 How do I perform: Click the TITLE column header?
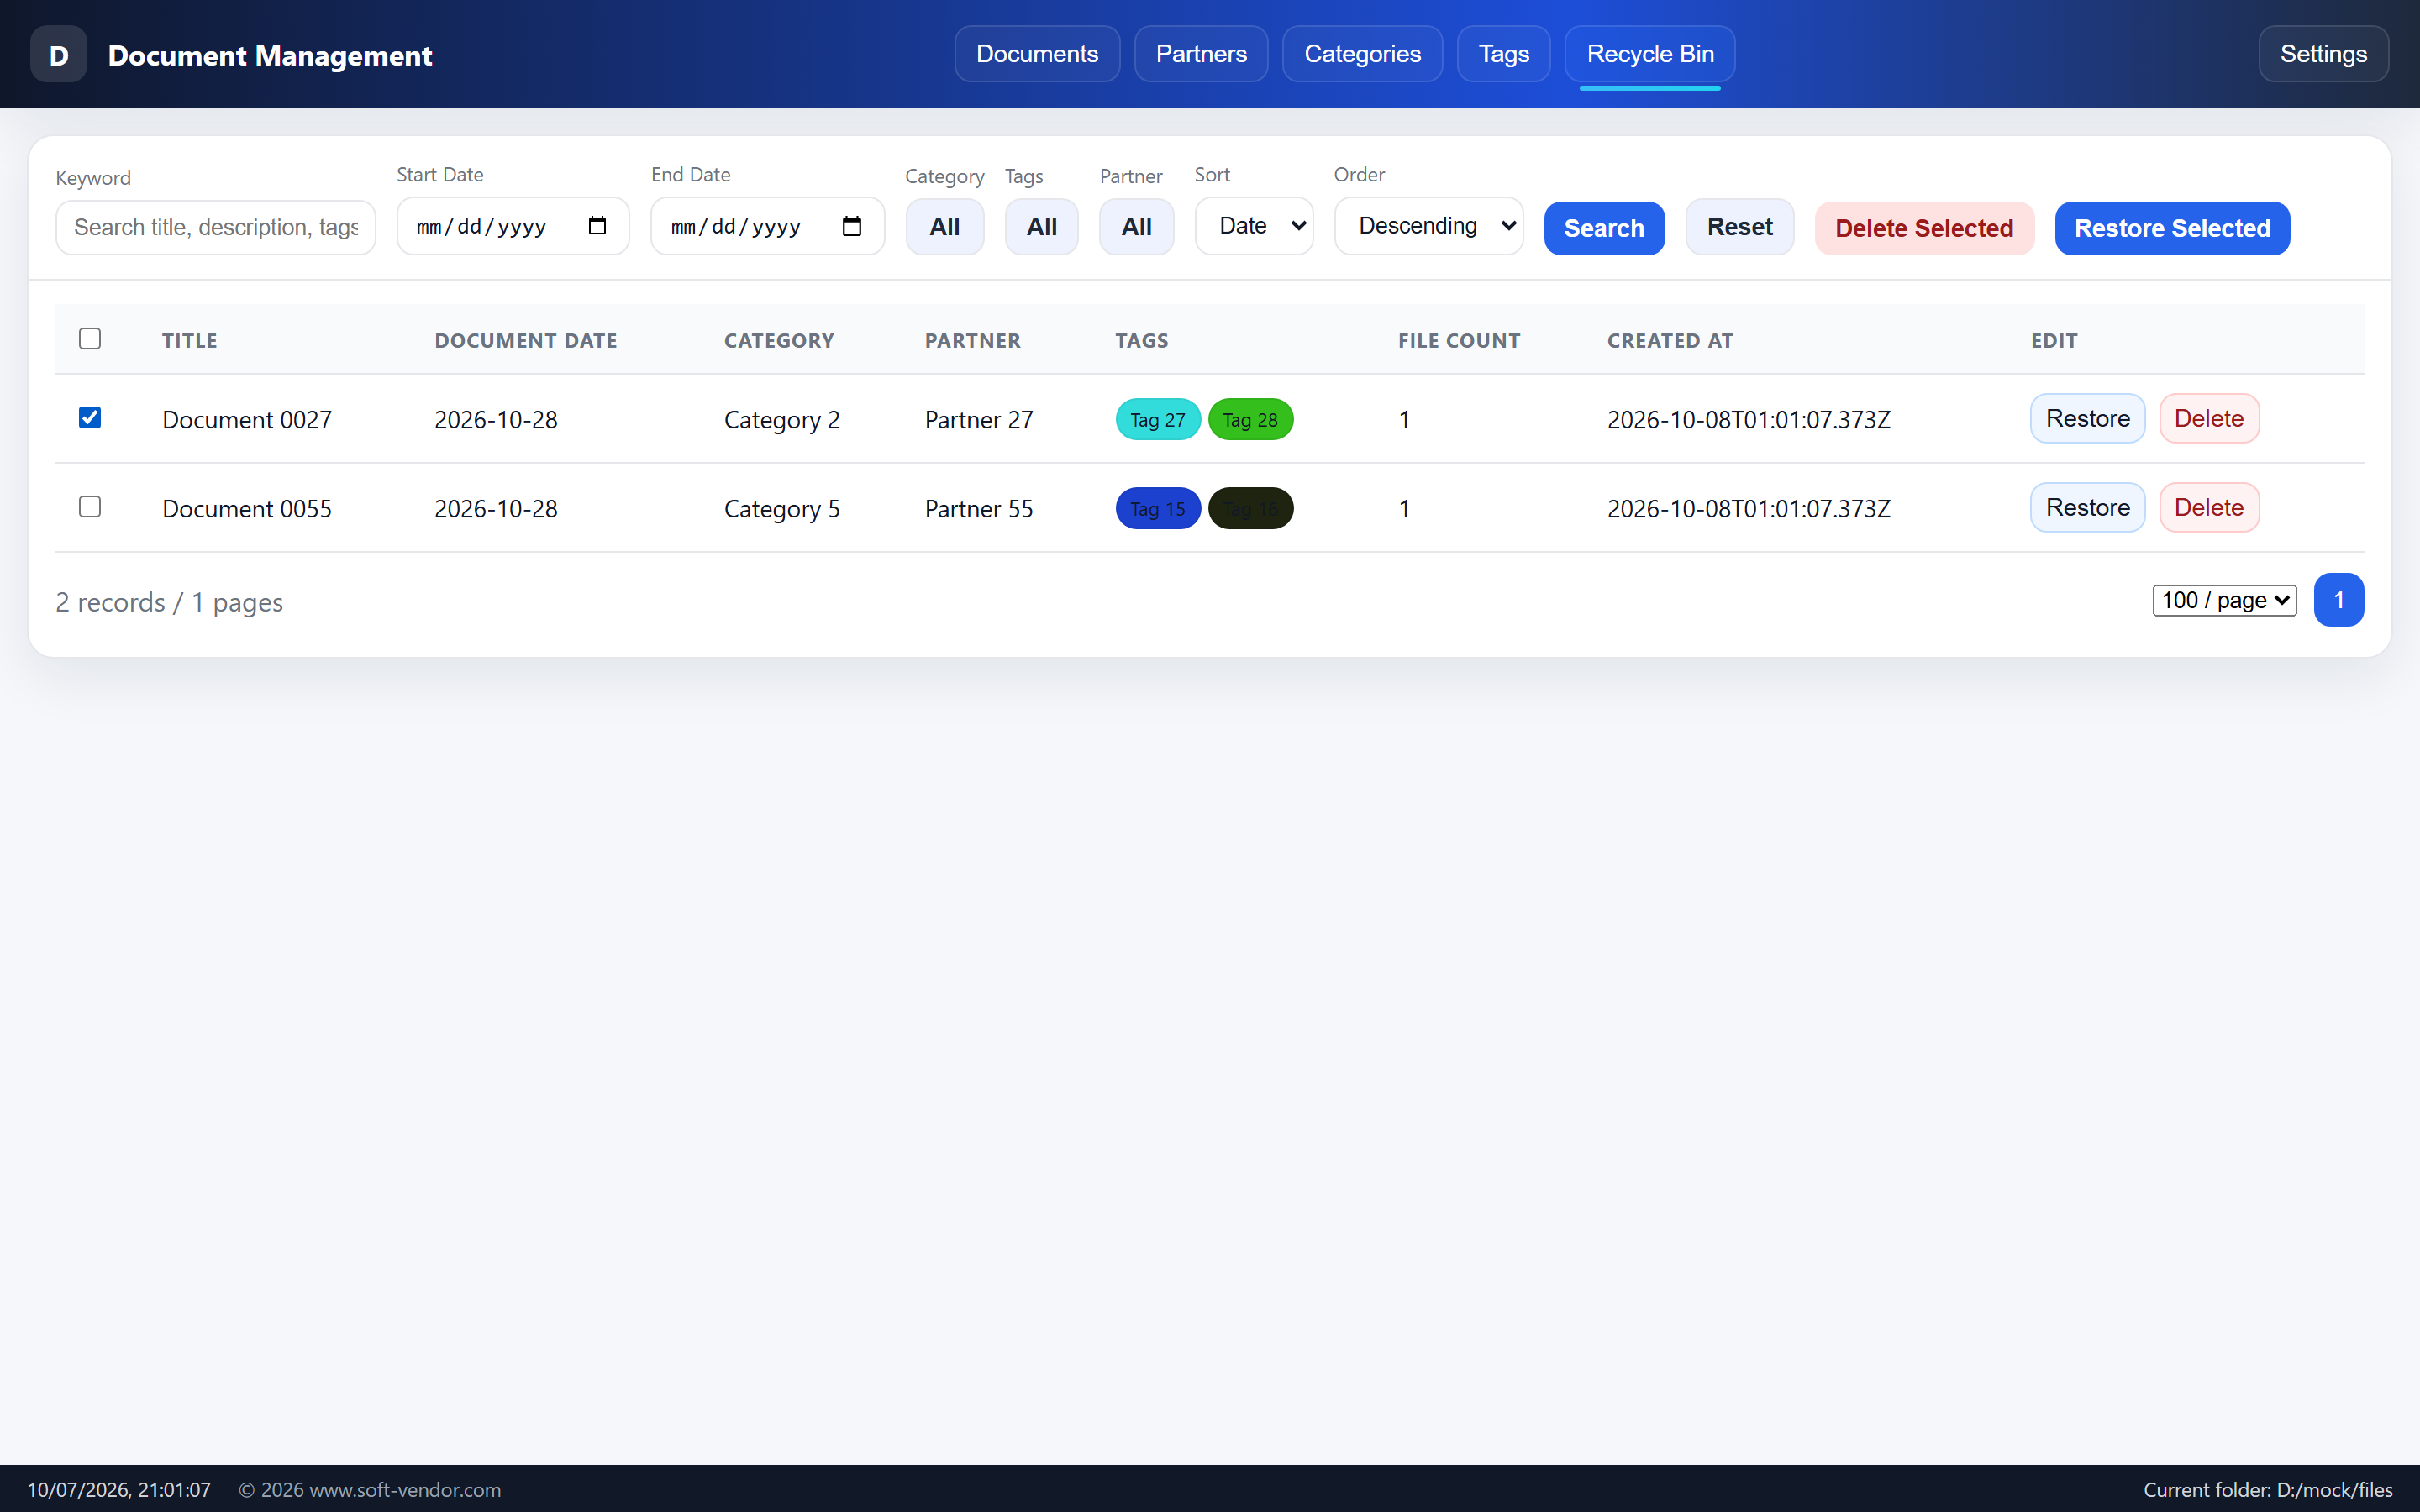[x=190, y=340]
